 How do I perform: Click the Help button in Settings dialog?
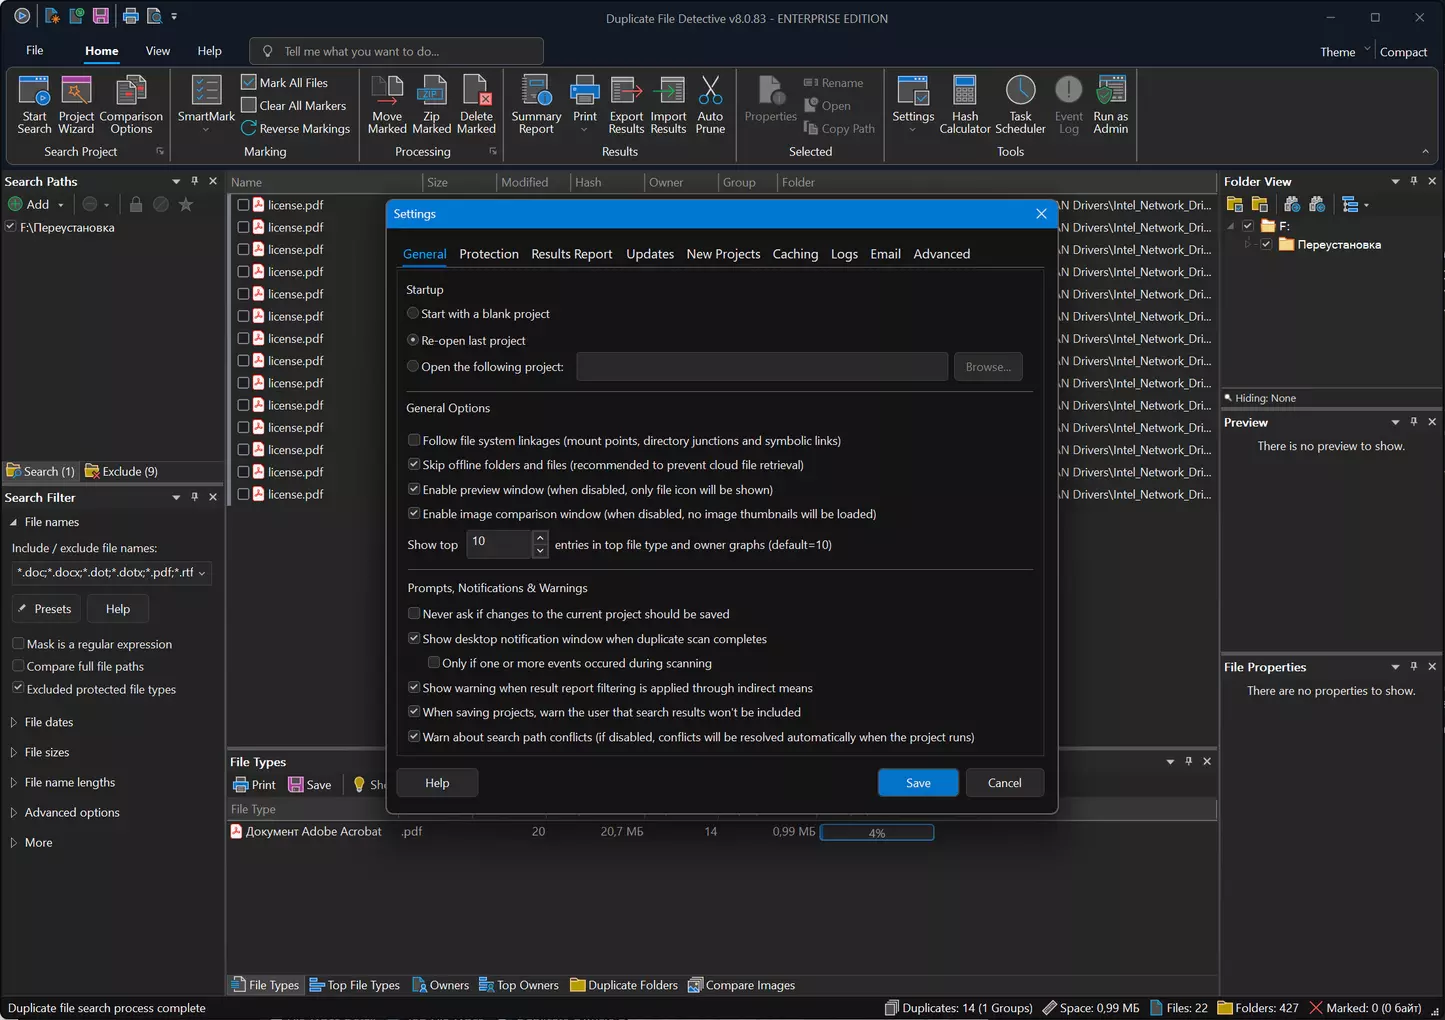[x=437, y=783]
